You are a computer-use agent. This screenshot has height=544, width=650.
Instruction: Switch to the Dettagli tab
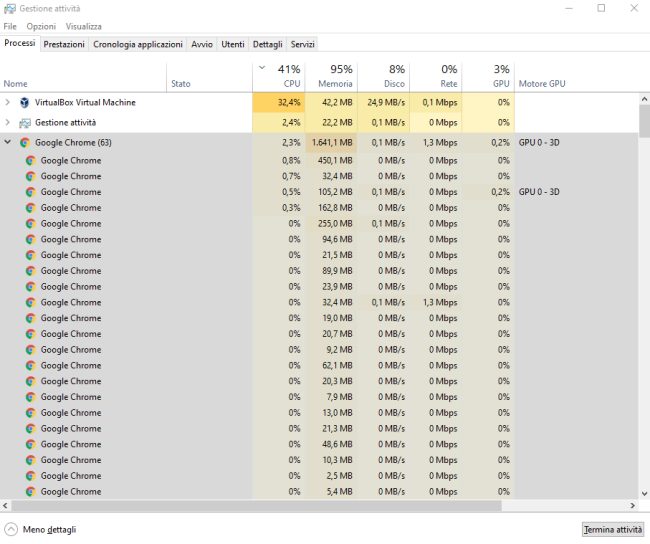point(267,44)
